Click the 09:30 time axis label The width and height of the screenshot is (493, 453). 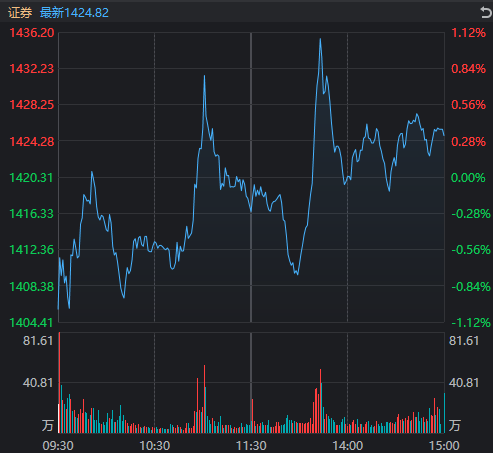pyautogui.click(x=58, y=445)
